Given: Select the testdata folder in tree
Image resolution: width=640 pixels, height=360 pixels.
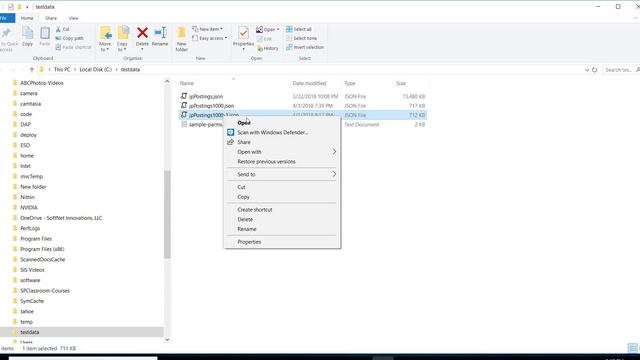Looking at the screenshot, I should (30, 332).
